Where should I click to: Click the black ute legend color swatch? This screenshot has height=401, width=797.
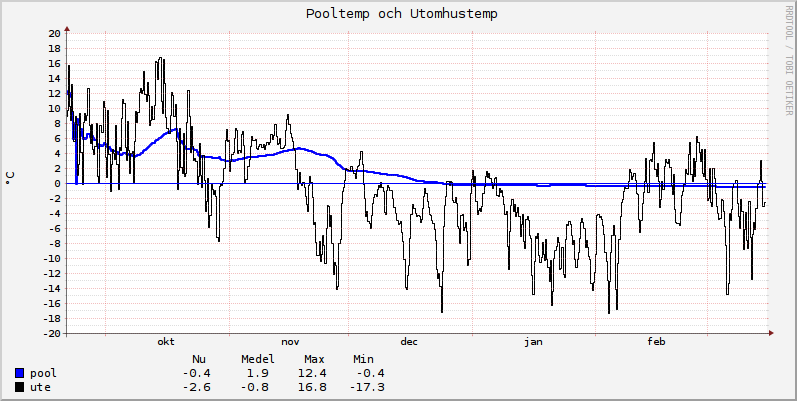point(20,387)
